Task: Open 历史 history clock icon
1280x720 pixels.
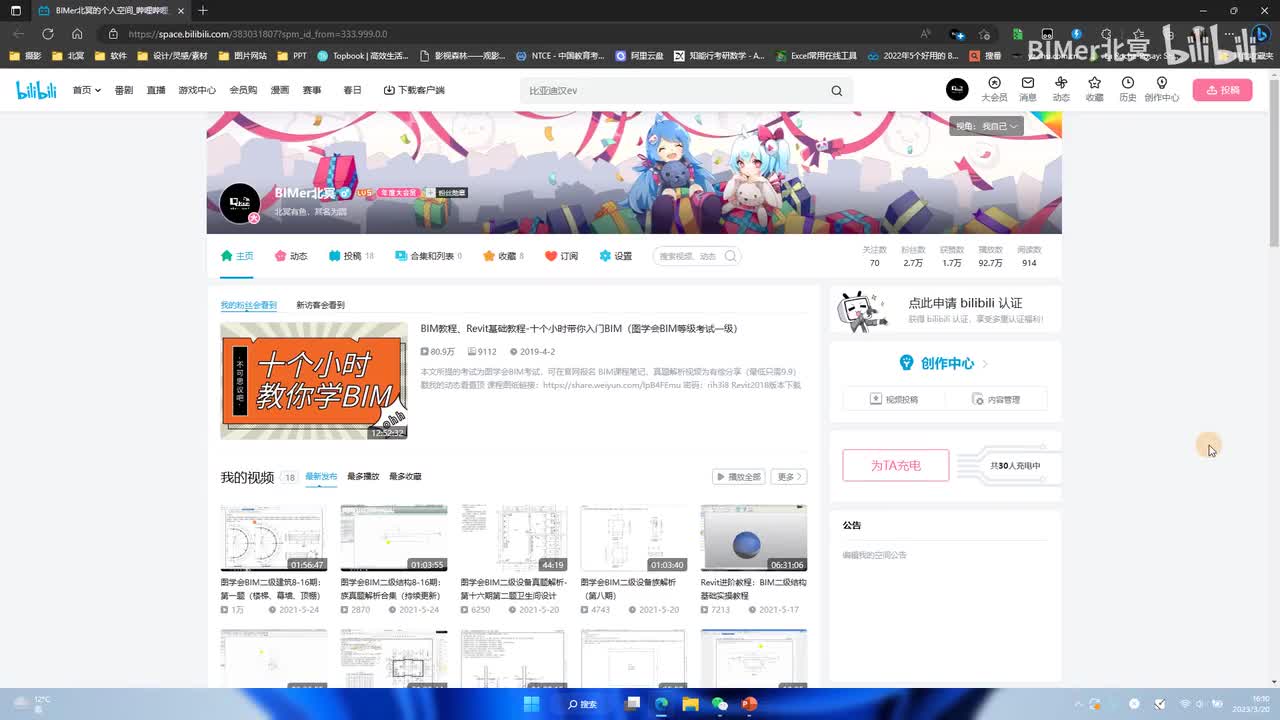Action: [1128, 89]
